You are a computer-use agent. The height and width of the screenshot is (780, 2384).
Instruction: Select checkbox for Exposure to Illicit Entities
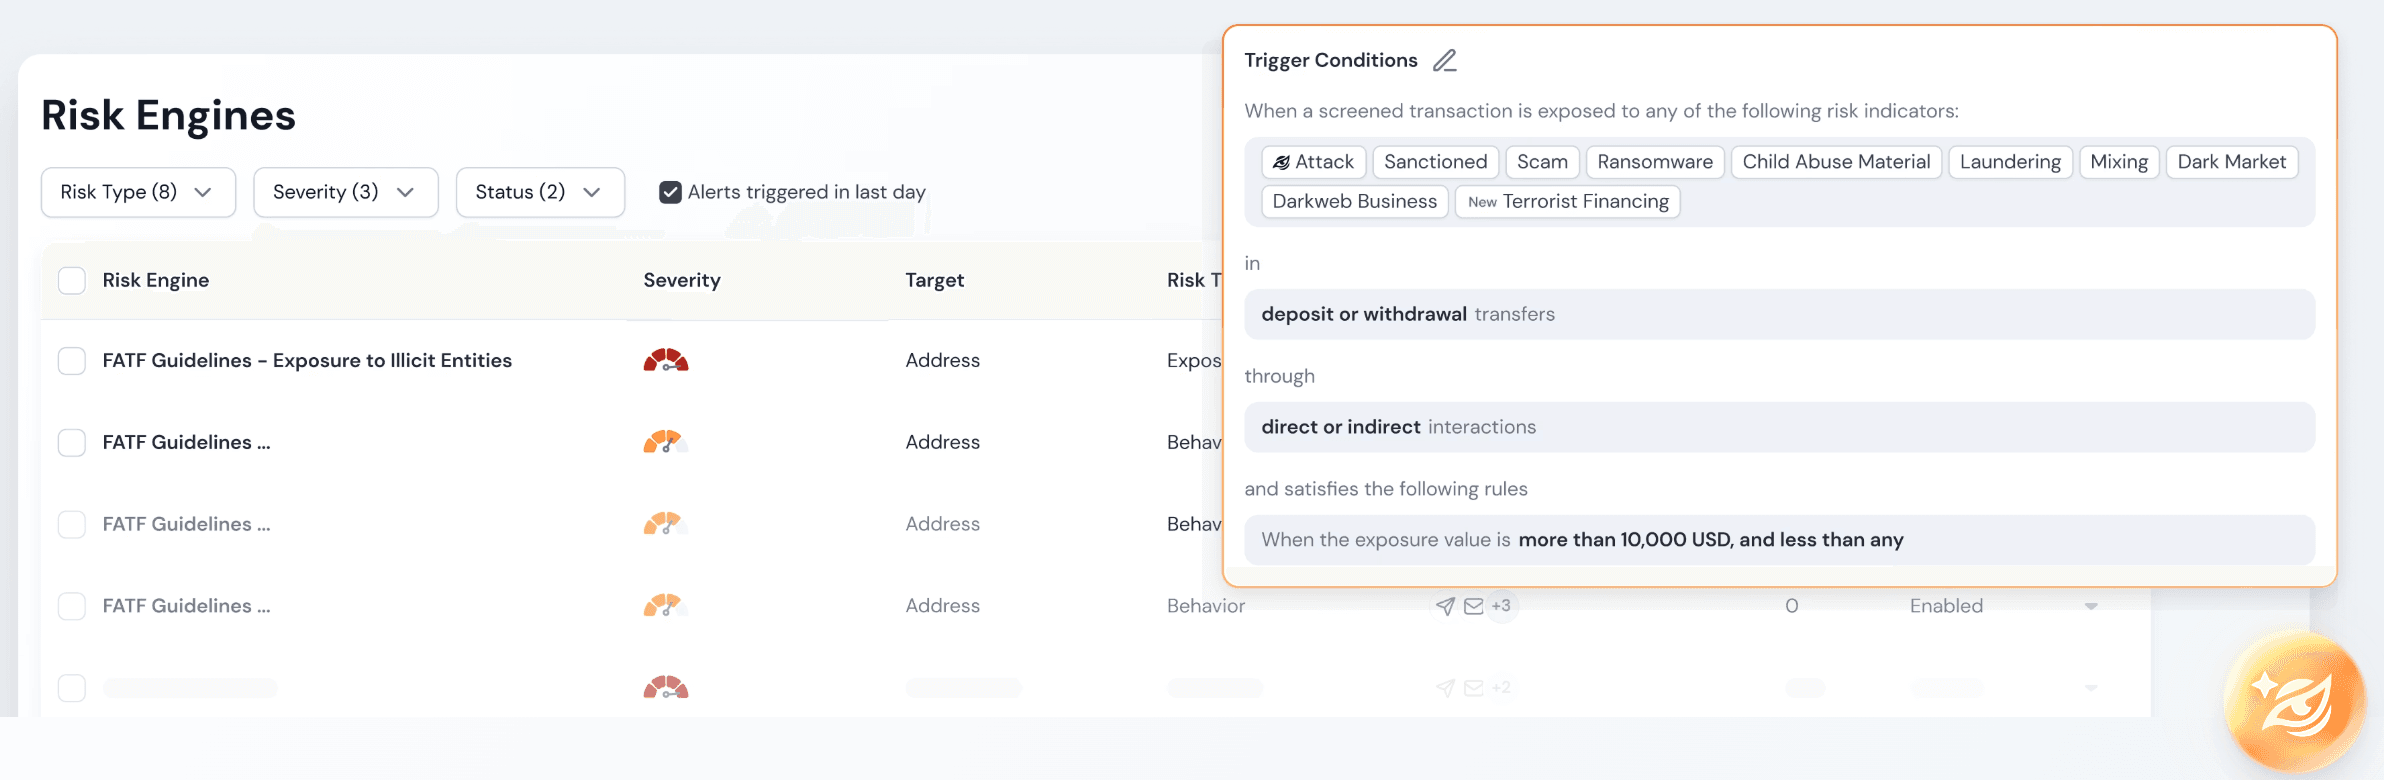coord(72,360)
